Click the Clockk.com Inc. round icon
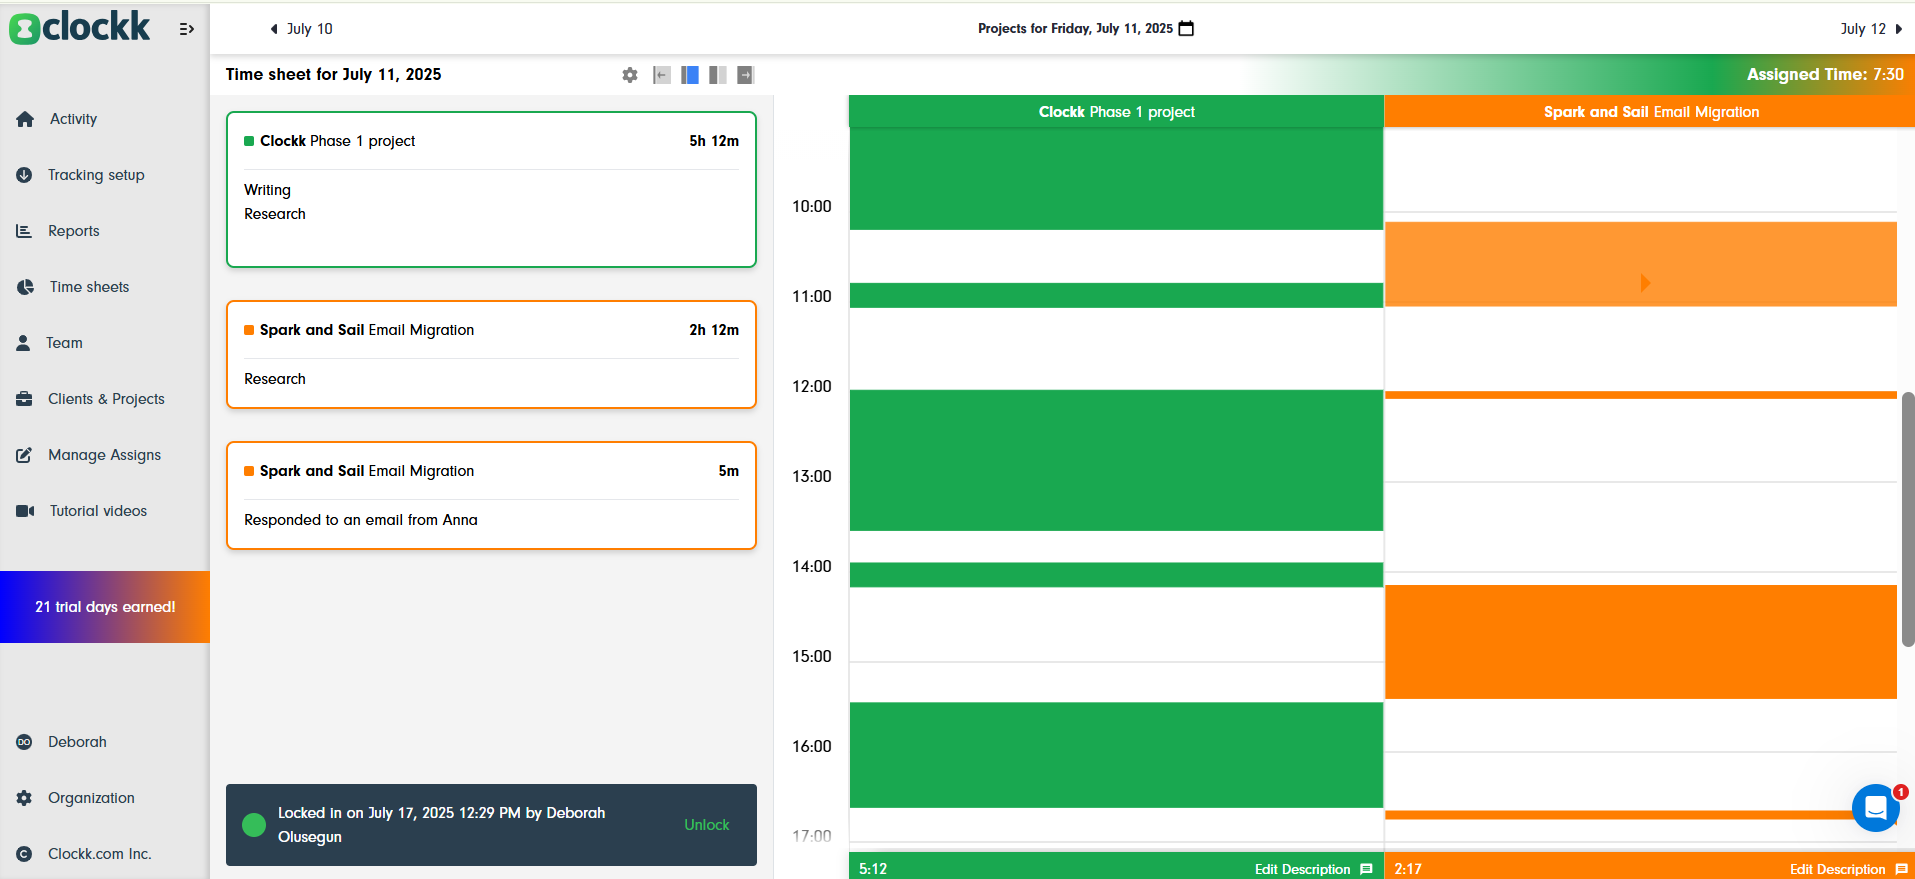The height and width of the screenshot is (879, 1915). coord(24,854)
